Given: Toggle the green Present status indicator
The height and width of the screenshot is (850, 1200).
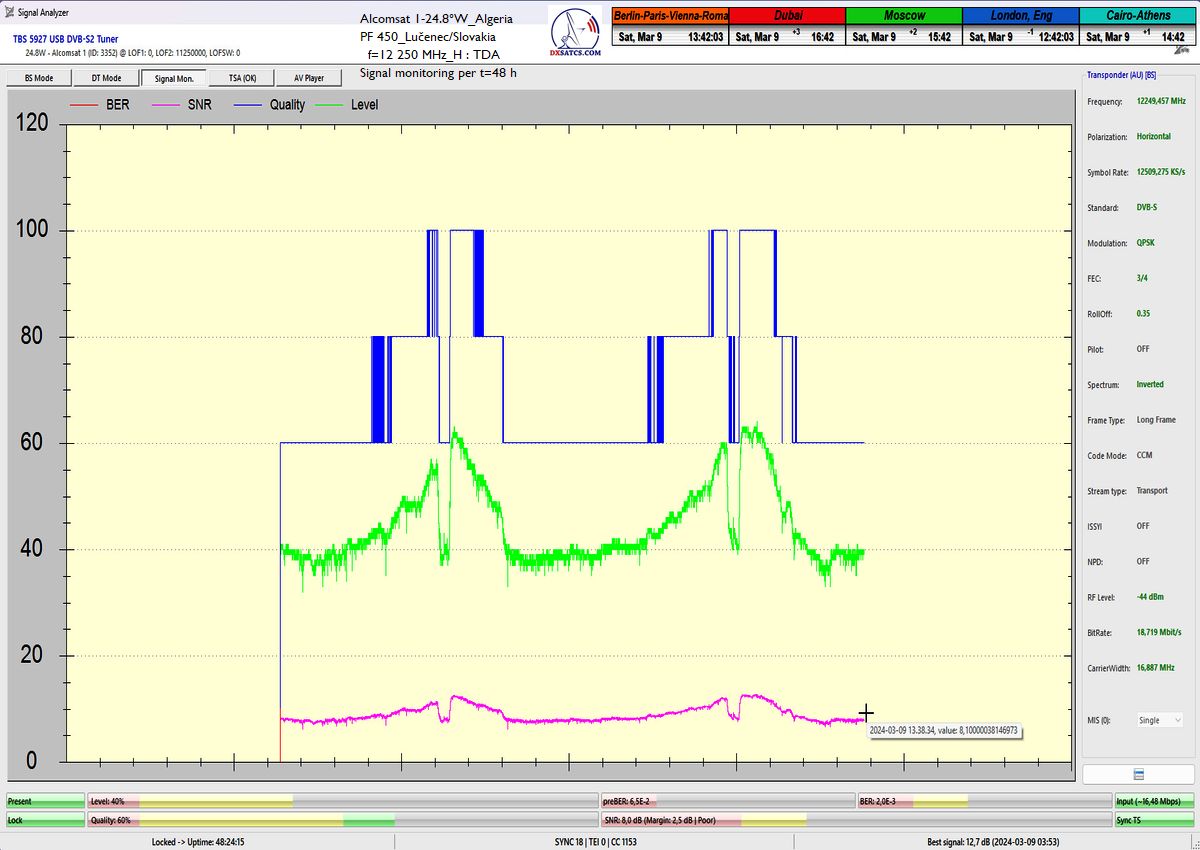Looking at the screenshot, I should tap(45, 801).
